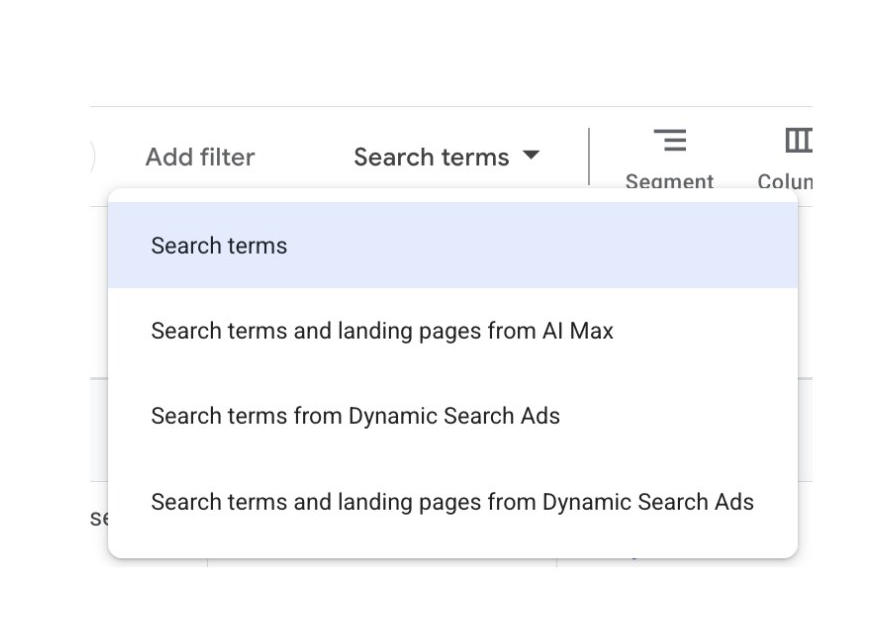Collapse the report type list using the caret
The width and height of the screenshot is (887, 623).
click(531, 156)
